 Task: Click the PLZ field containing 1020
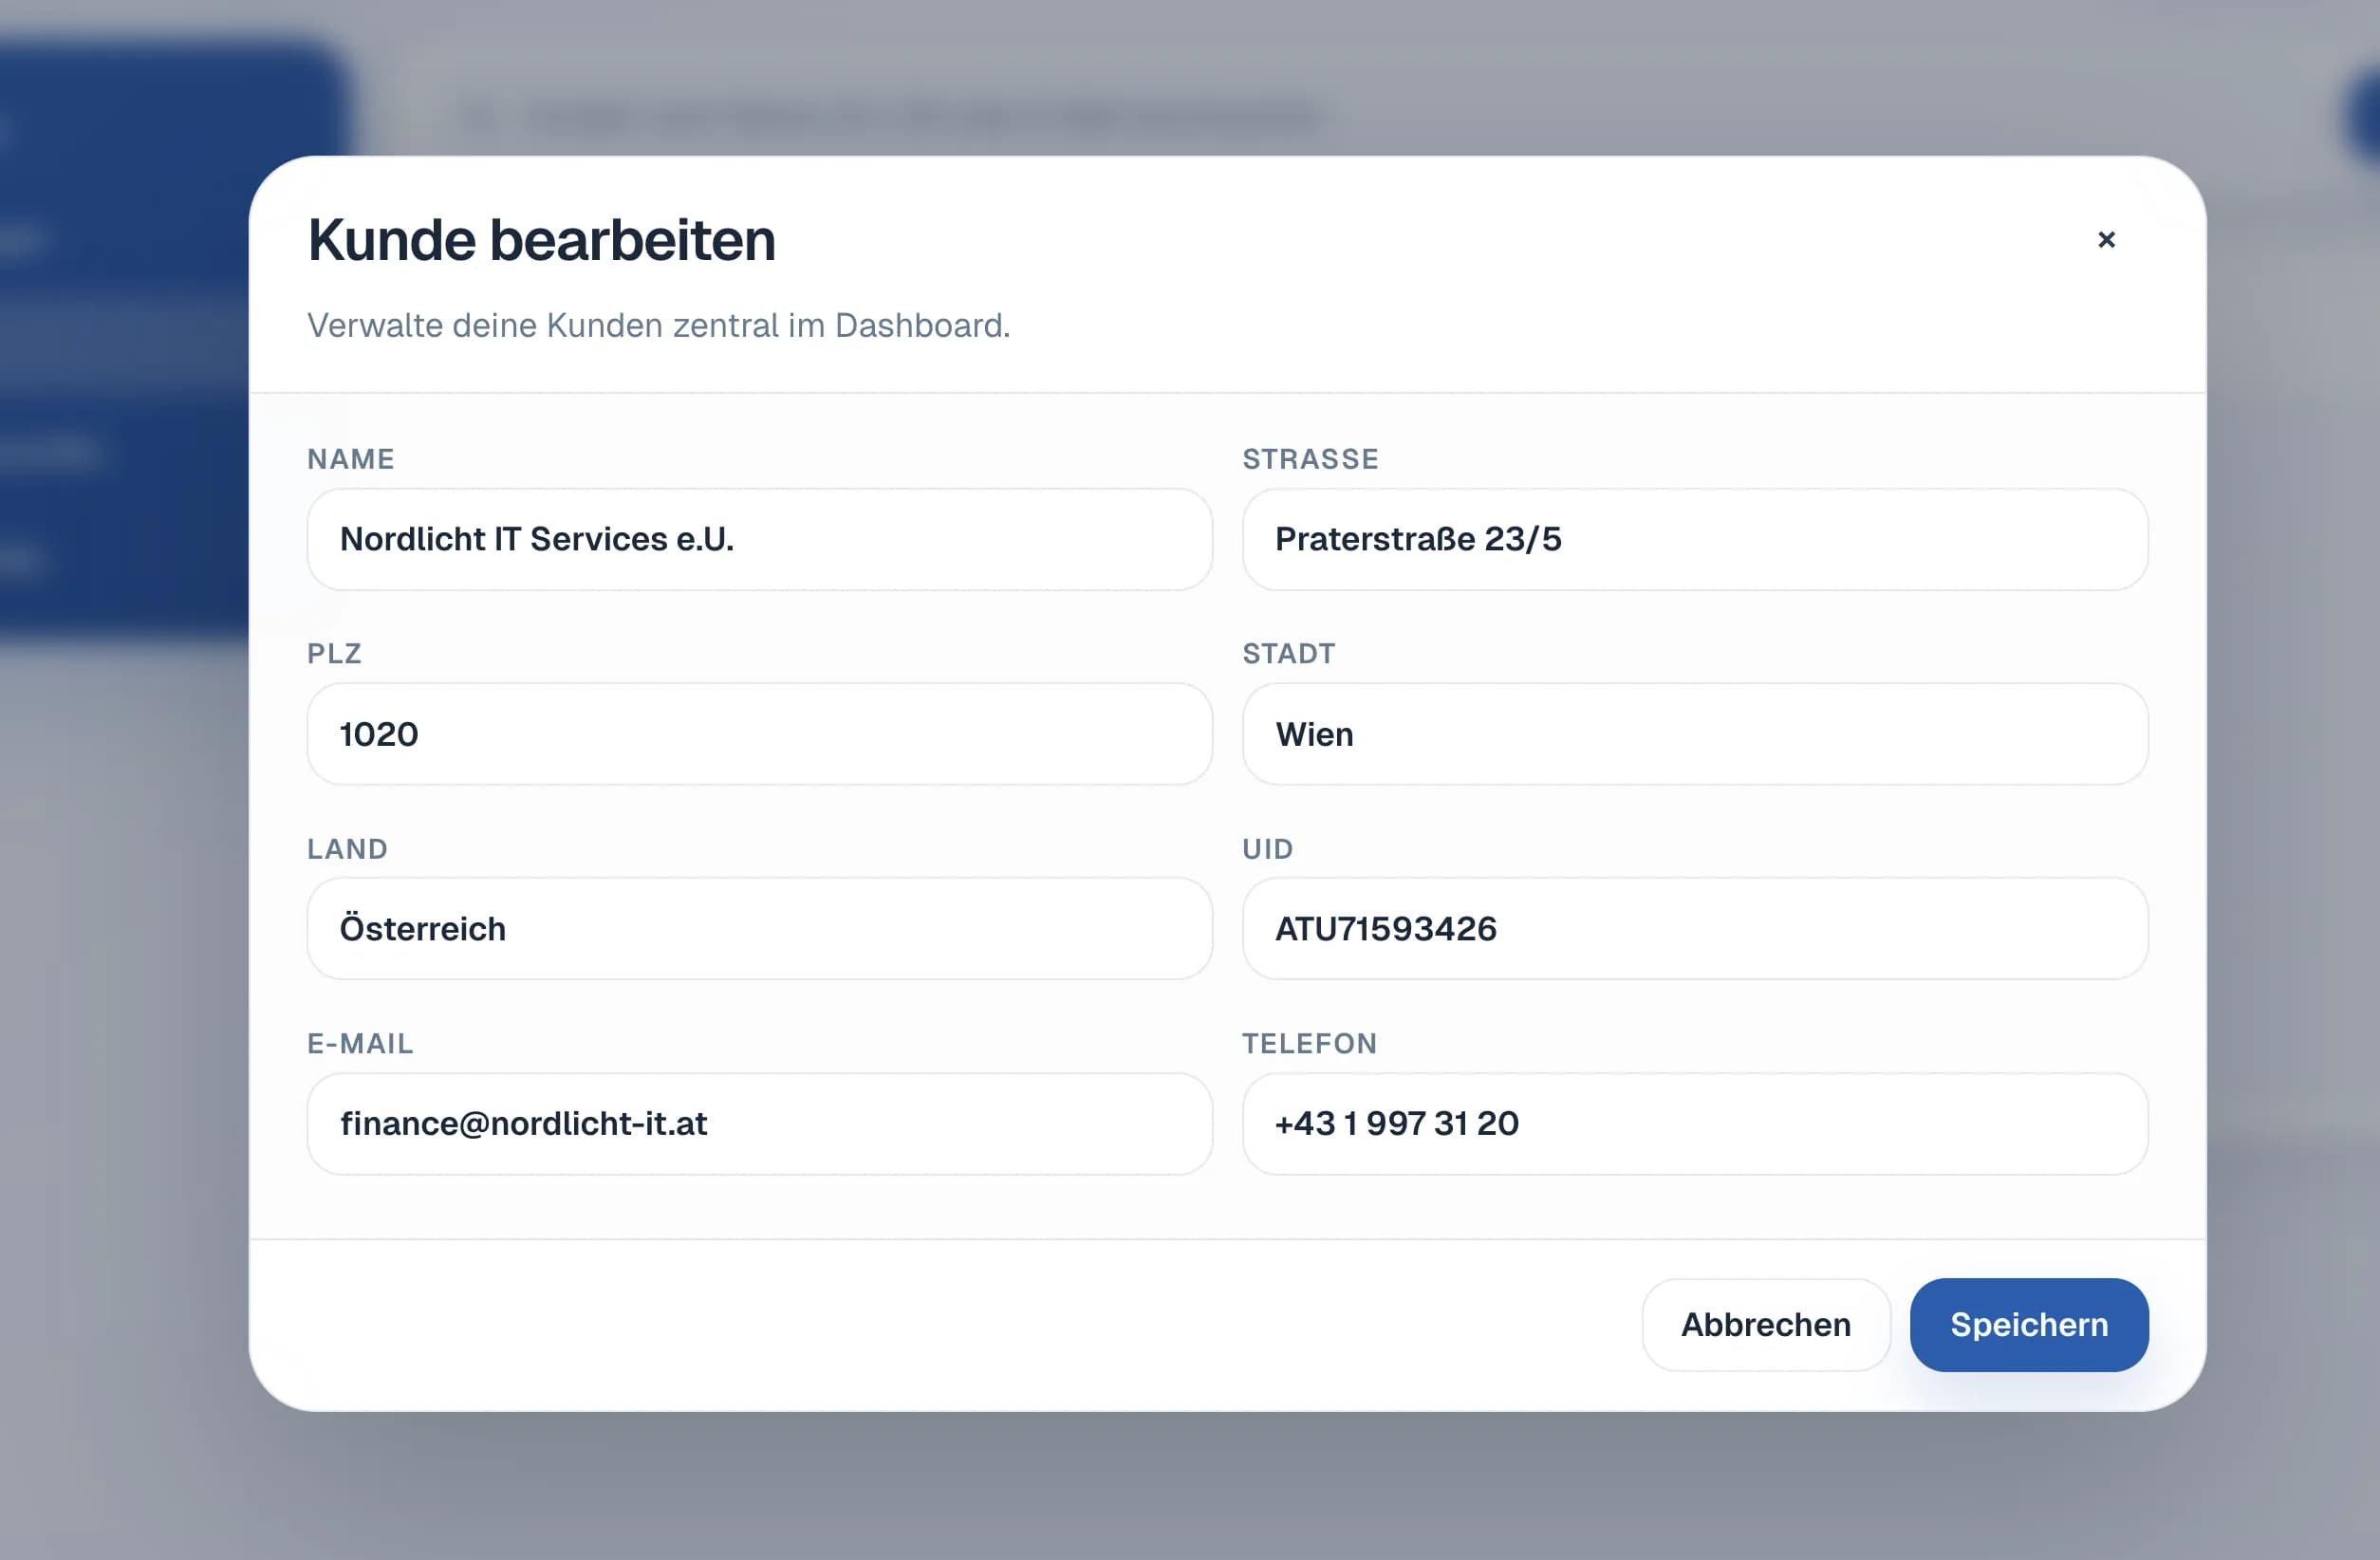click(760, 734)
